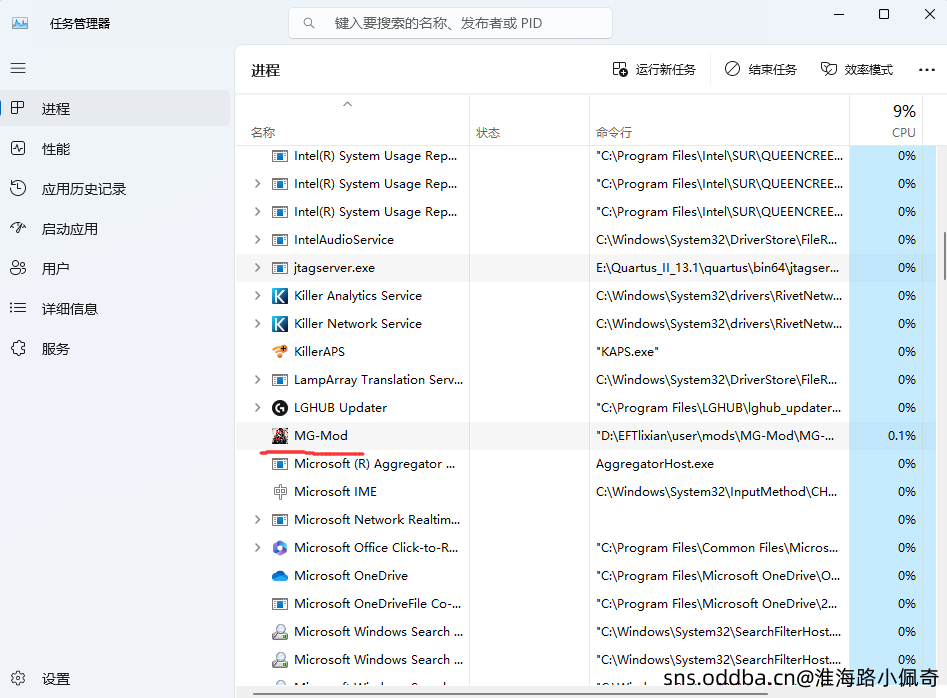
Task: Expand the LampArray Translation Service row
Action: pos(257,380)
